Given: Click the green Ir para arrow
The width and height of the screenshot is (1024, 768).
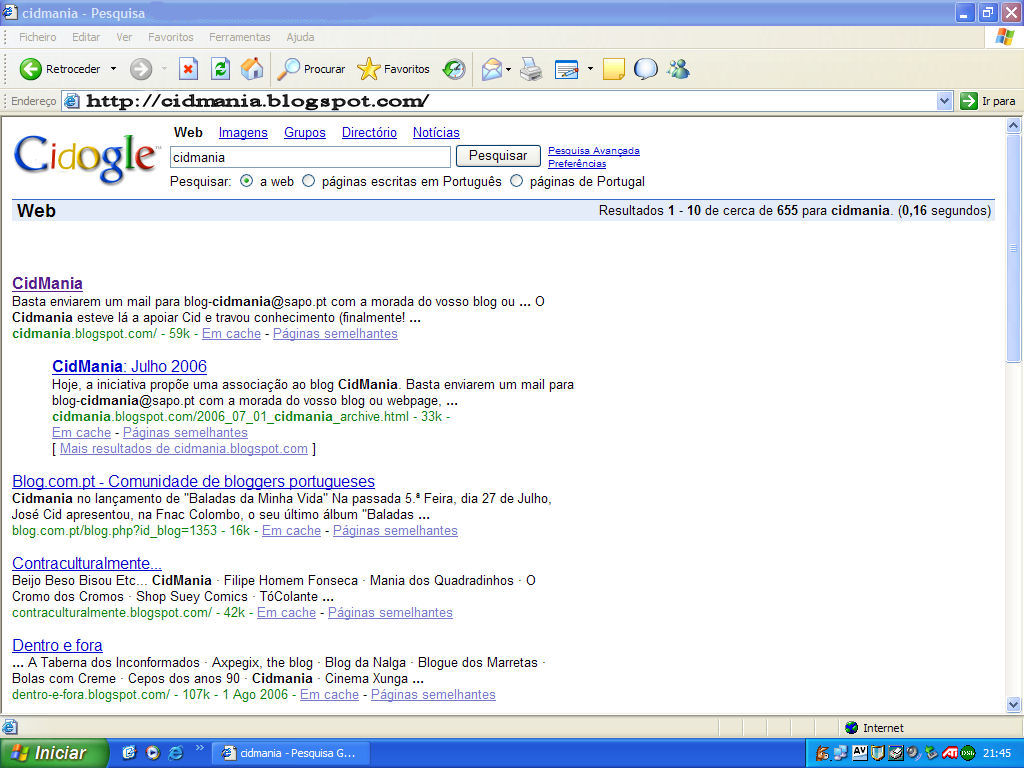Looking at the screenshot, I should pyautogui.click(x=968, y=101).
